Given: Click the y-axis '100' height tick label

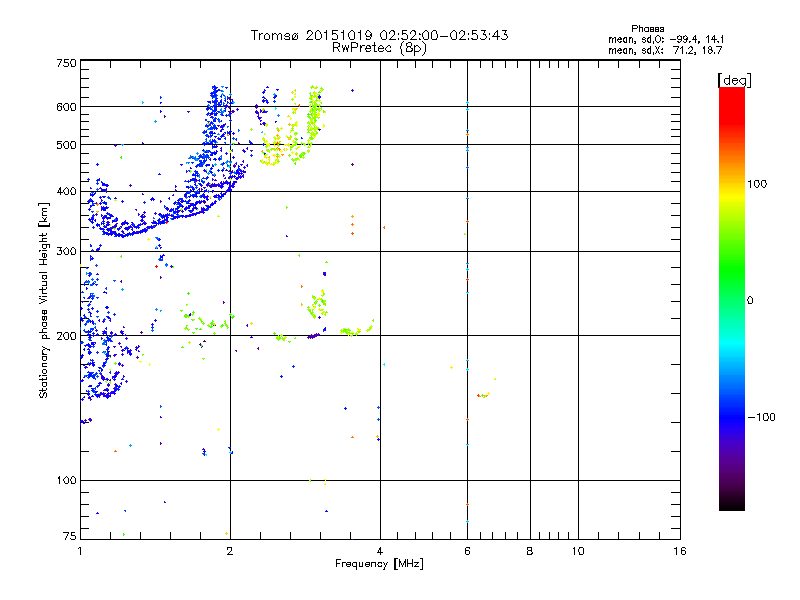Looking at the screenshot, I should [x=66, y=480].
